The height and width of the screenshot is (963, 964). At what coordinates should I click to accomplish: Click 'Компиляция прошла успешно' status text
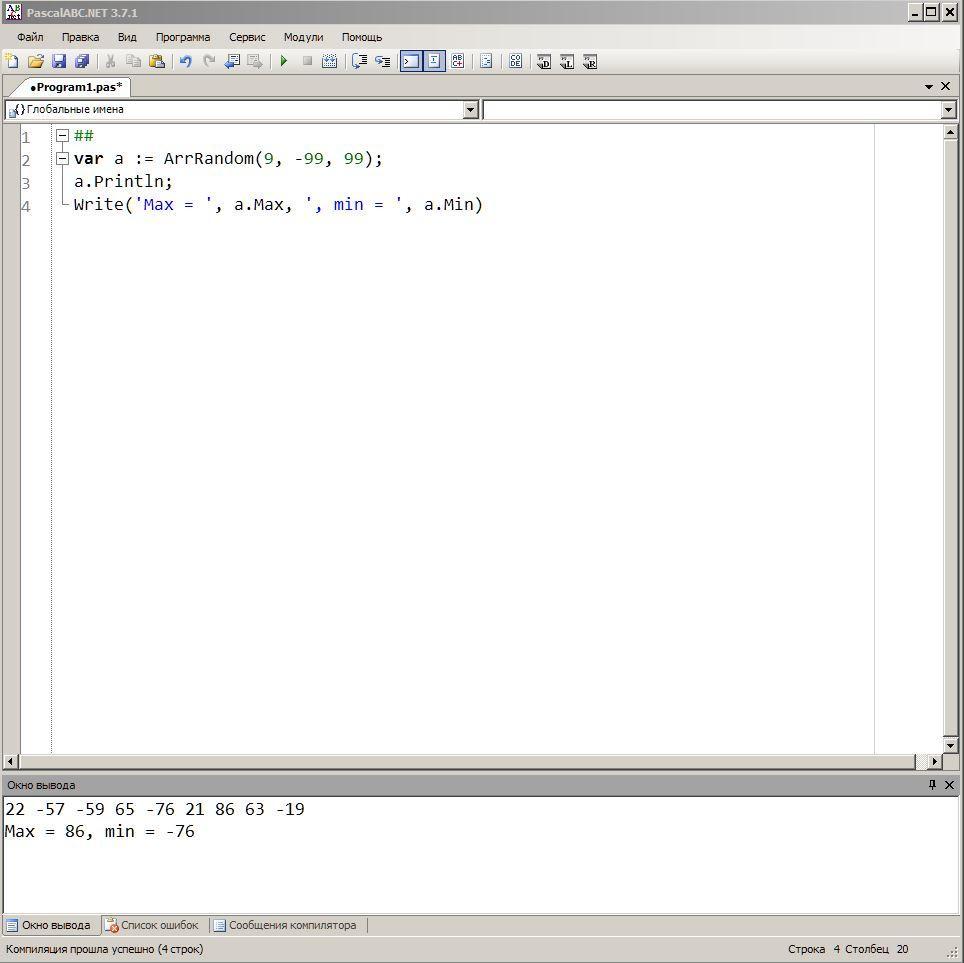105,949
